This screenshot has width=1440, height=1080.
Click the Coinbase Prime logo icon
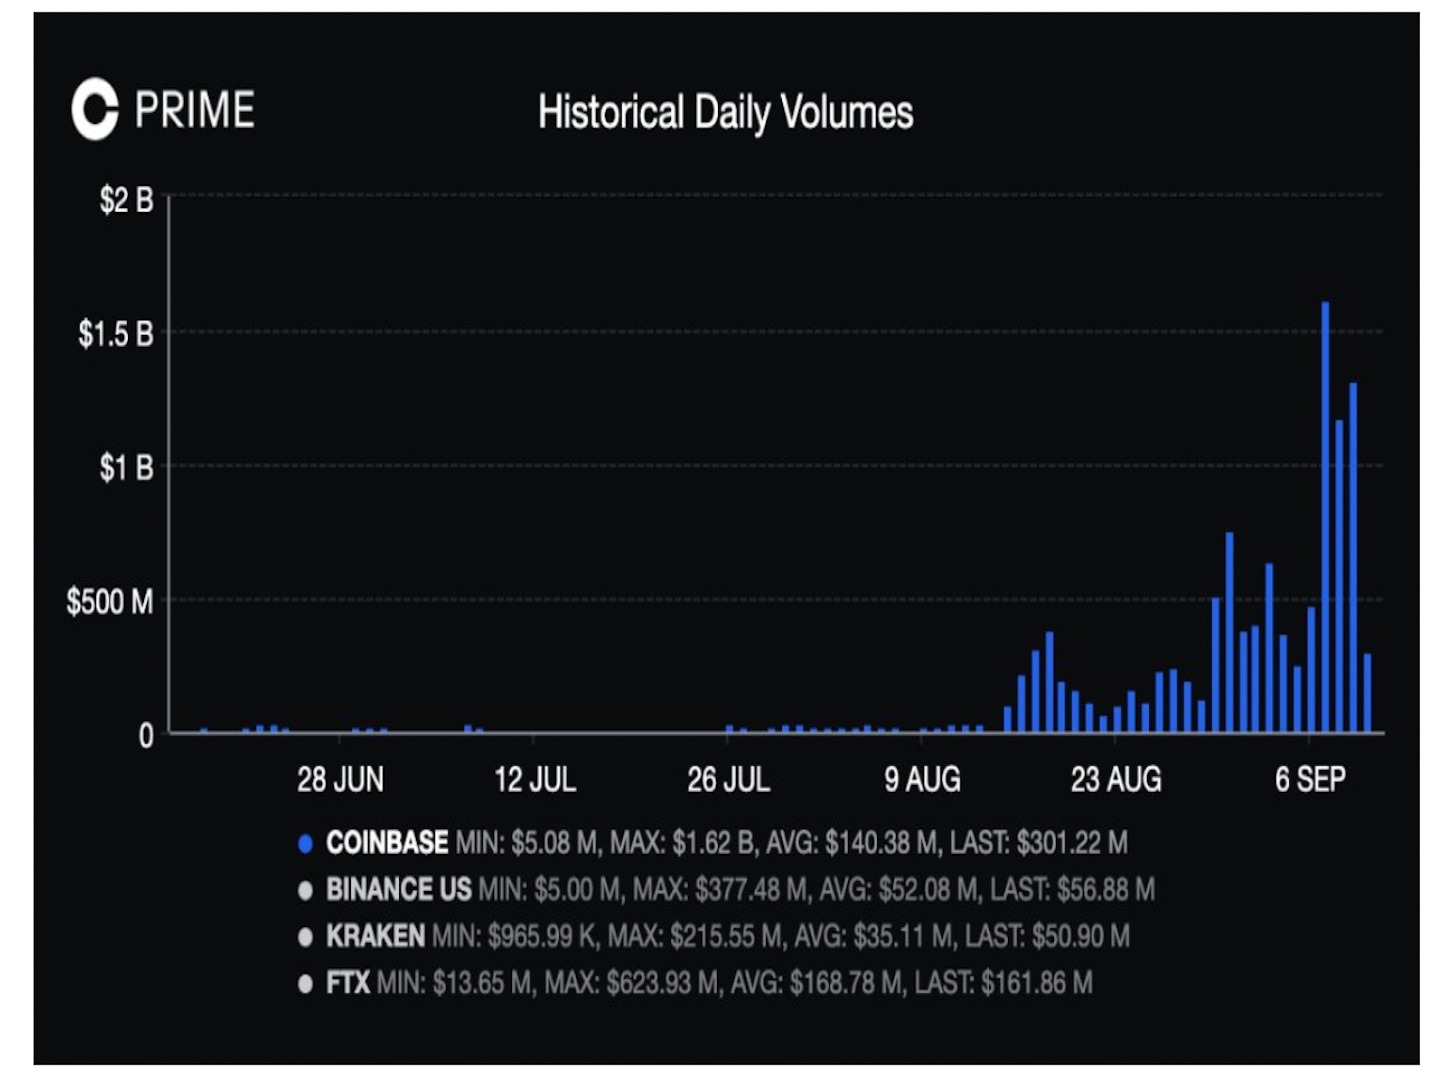(x=95, y=109)
